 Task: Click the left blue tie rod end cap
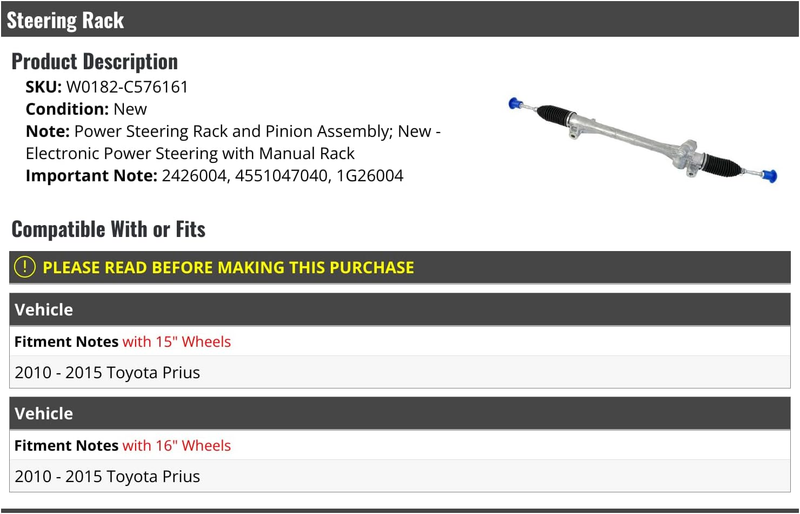(515, 104)
